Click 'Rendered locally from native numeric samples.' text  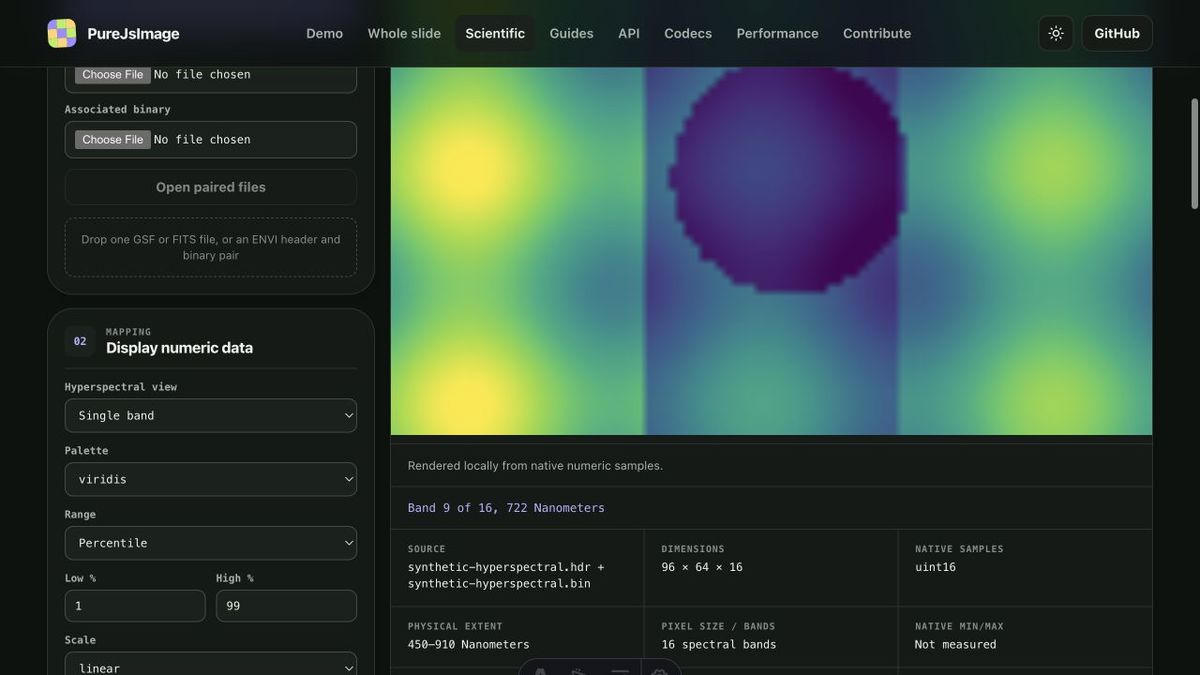click(535, 466)
